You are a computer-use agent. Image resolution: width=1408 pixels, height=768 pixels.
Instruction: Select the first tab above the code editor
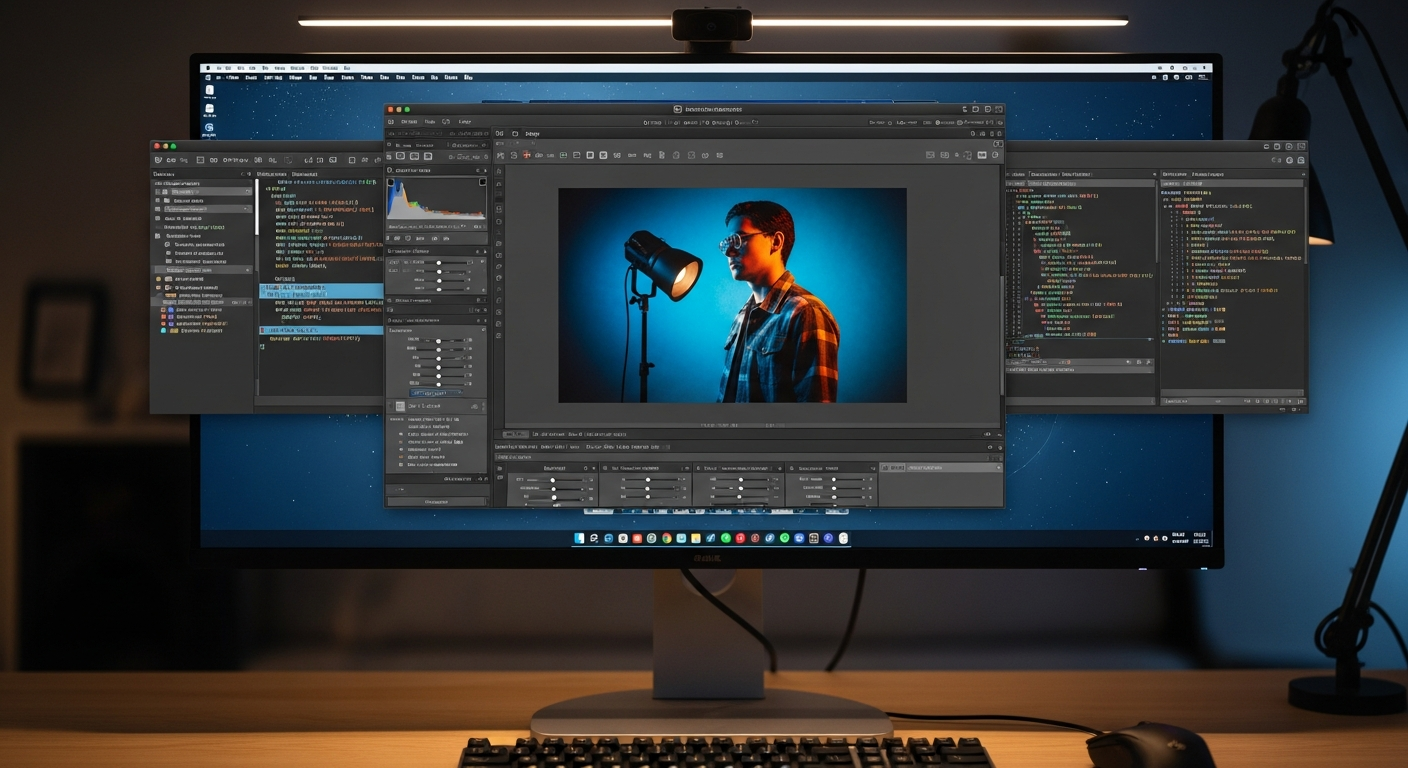pyautogui.click(x=272, y=174)
